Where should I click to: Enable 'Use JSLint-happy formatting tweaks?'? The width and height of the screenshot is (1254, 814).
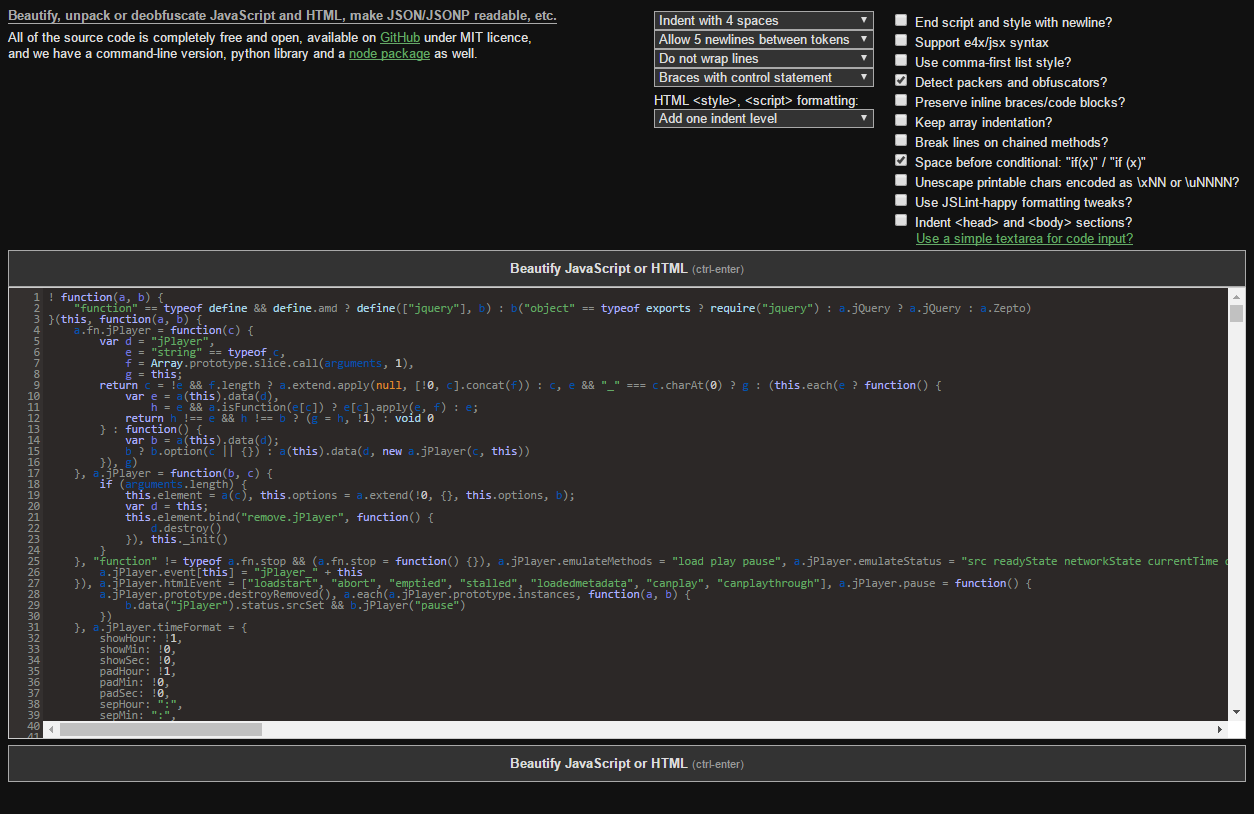902,201
